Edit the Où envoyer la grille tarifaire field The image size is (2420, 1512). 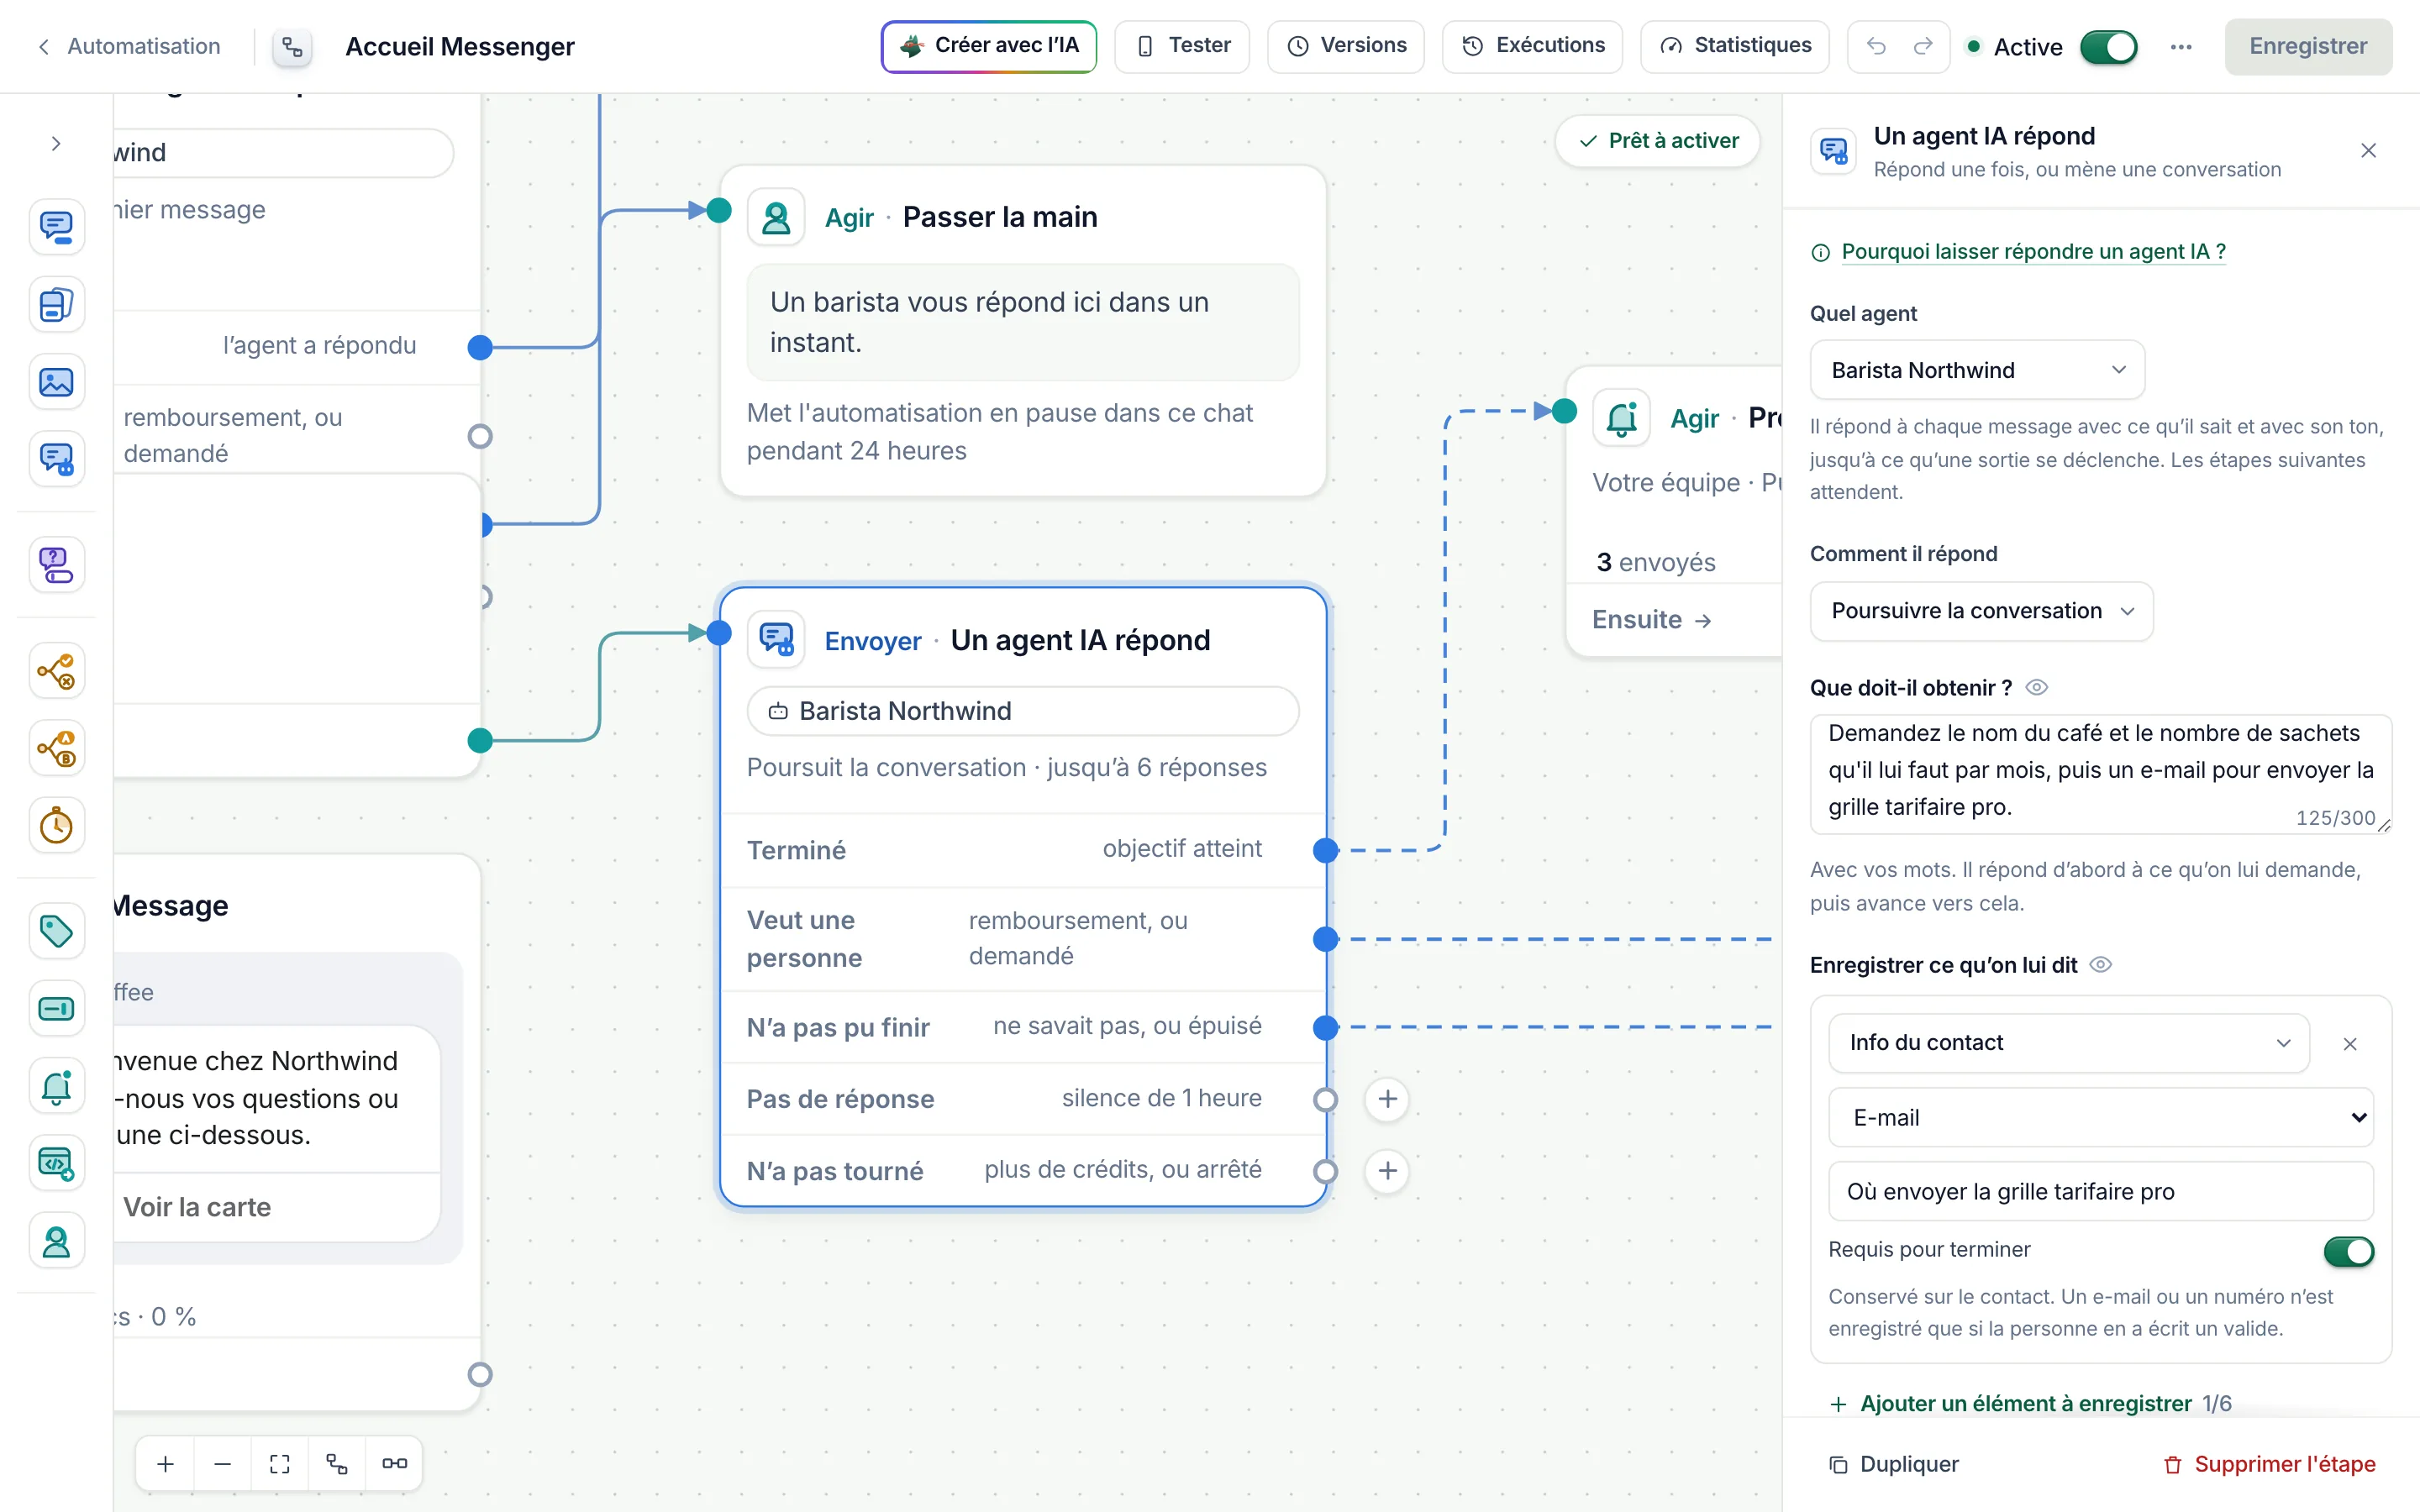point(2101,1191)
